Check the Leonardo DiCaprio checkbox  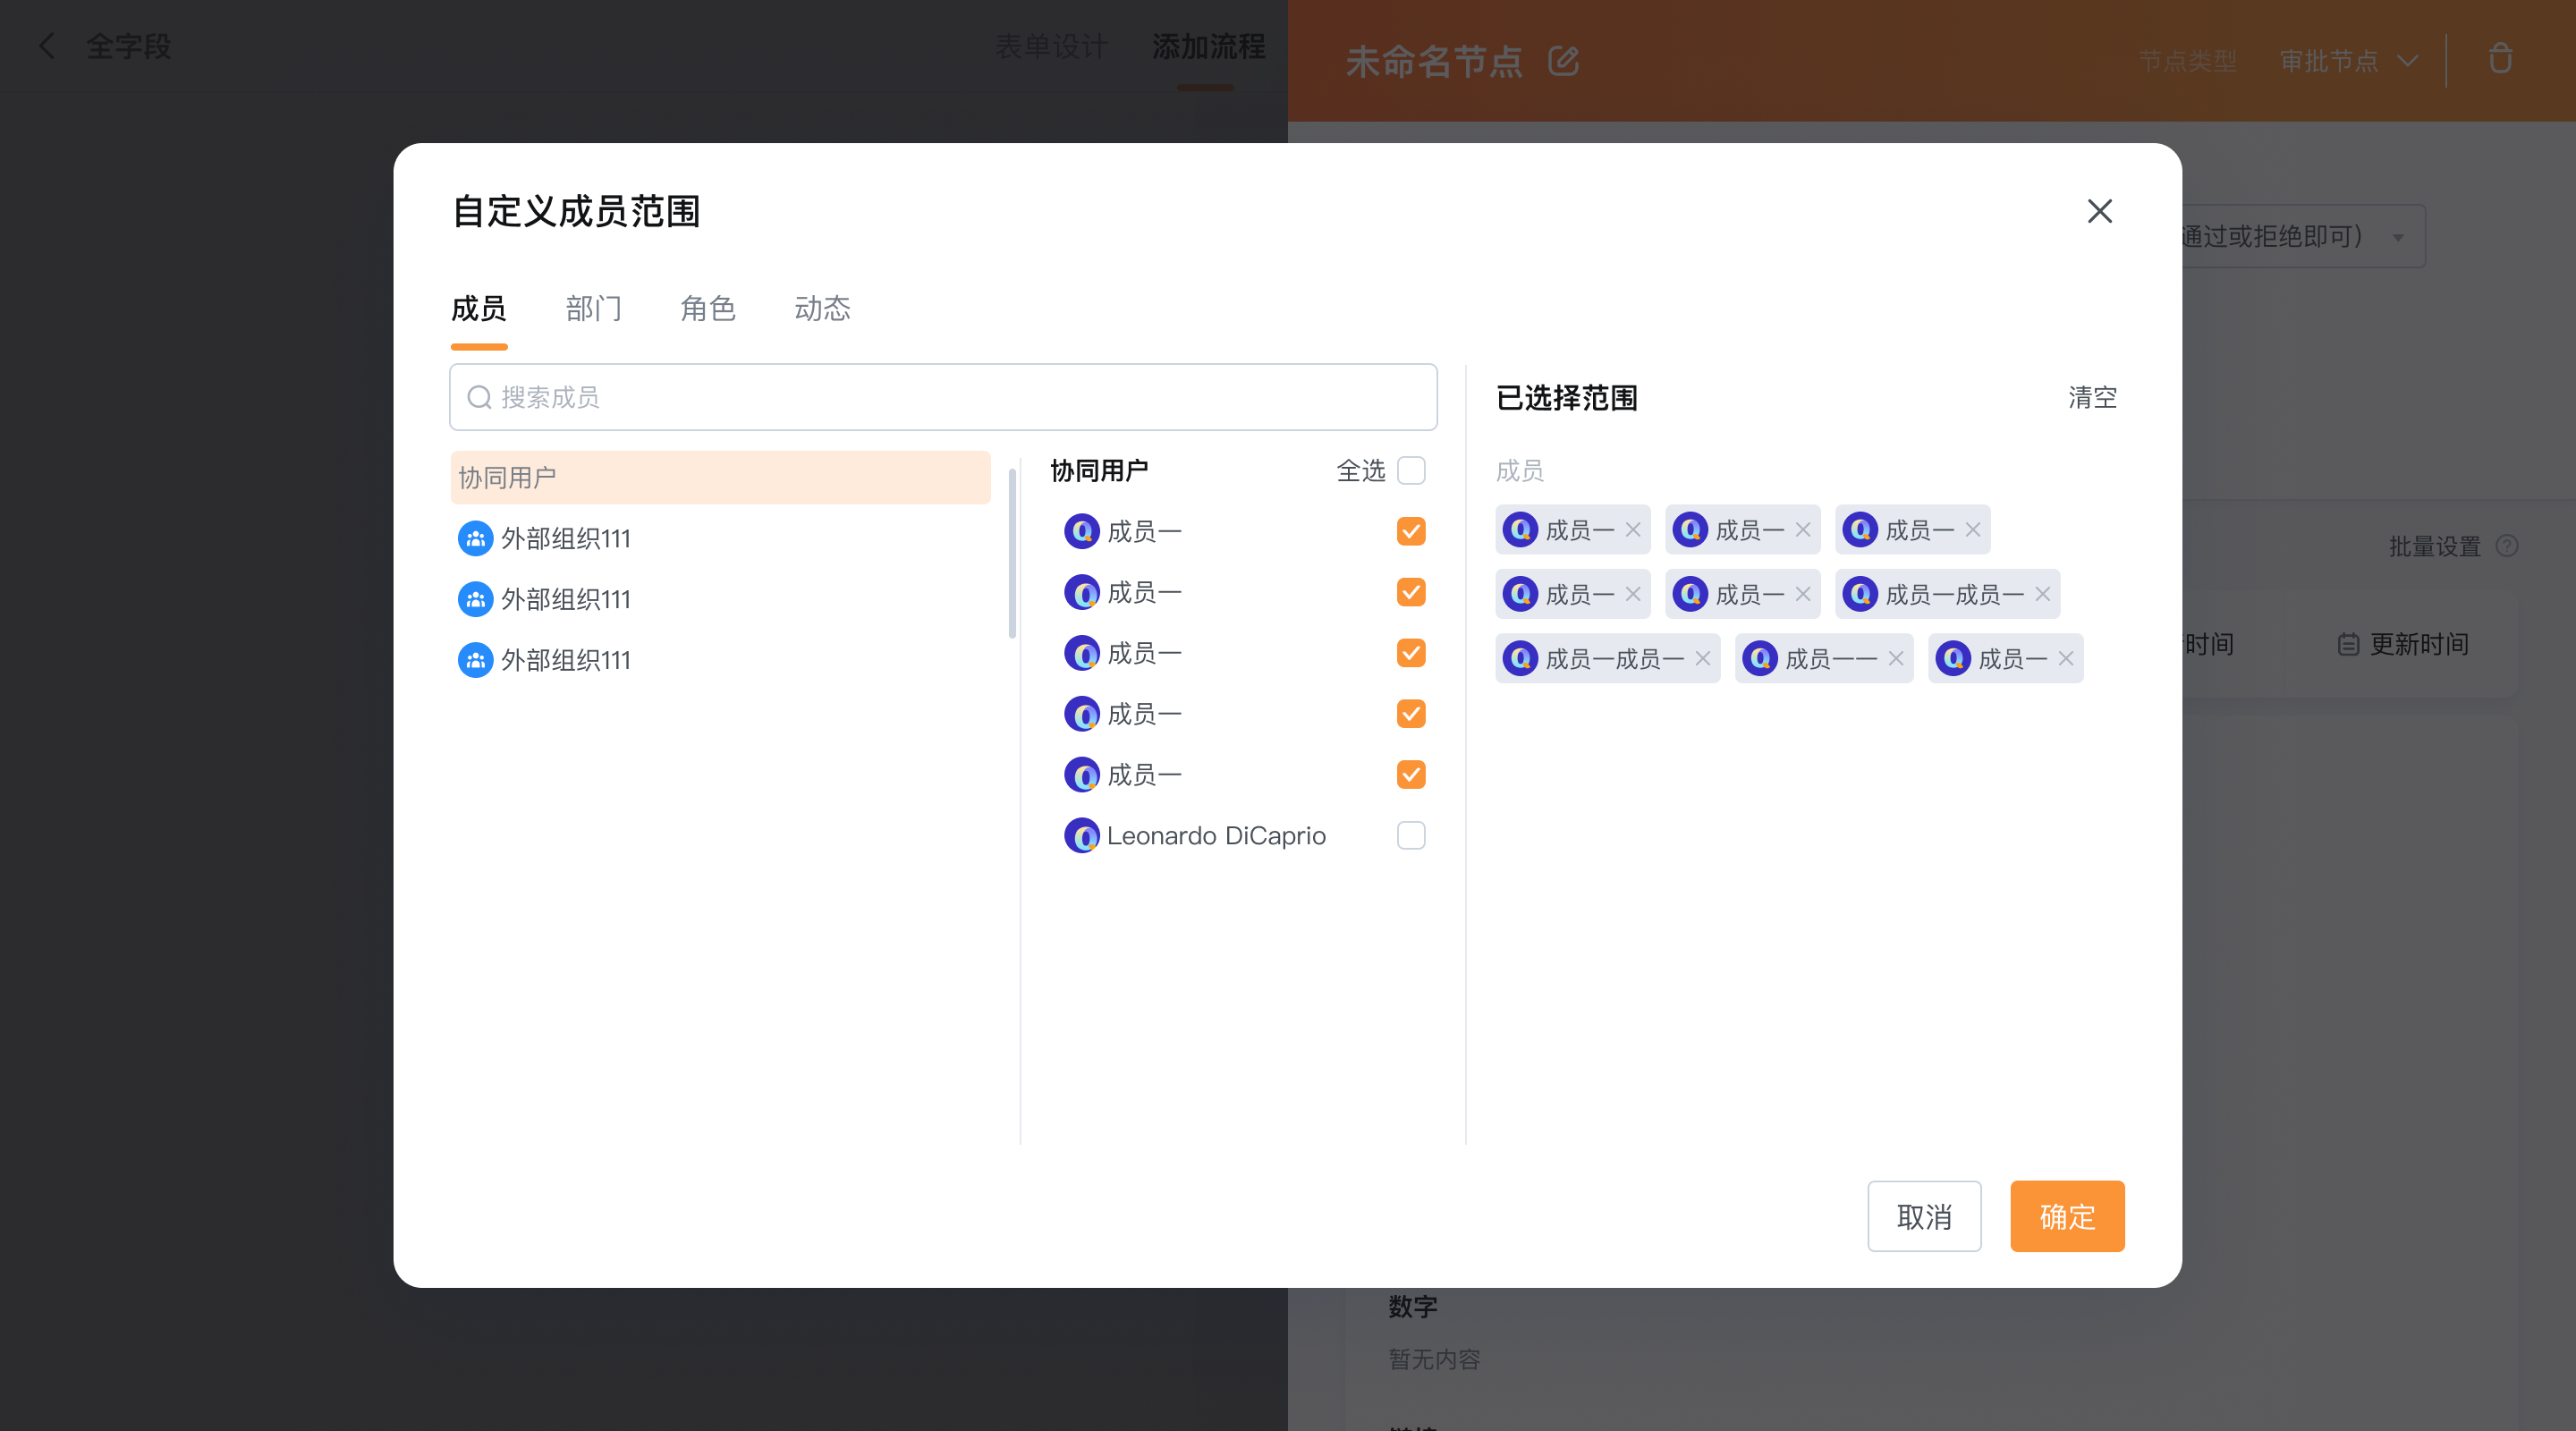[x=1411, y=836]
